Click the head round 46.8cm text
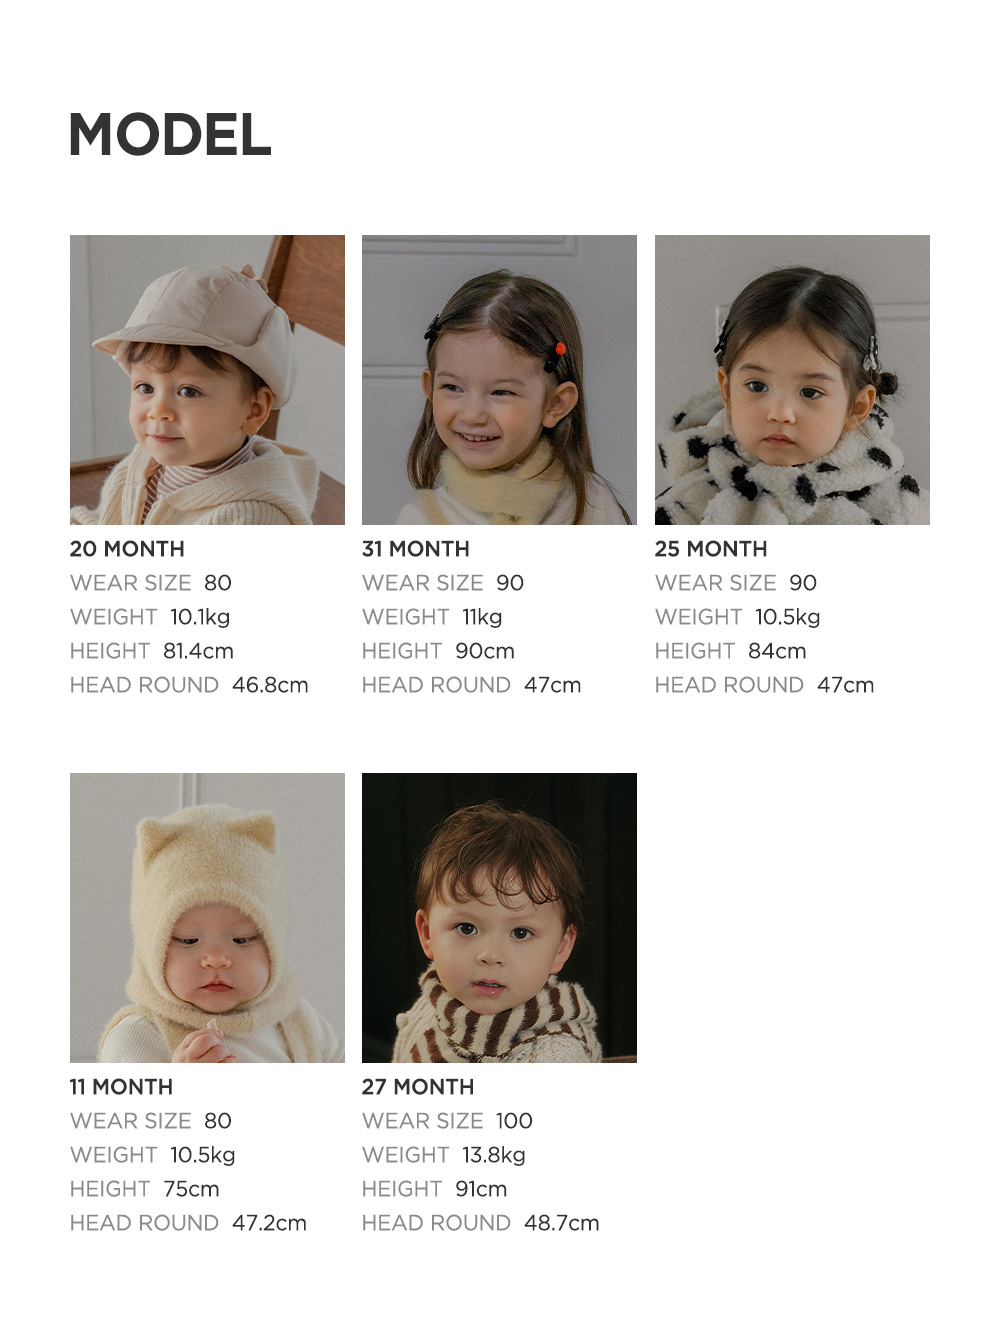The height and width of the screenshot is (1331, 1000). [x=189, y=685]
